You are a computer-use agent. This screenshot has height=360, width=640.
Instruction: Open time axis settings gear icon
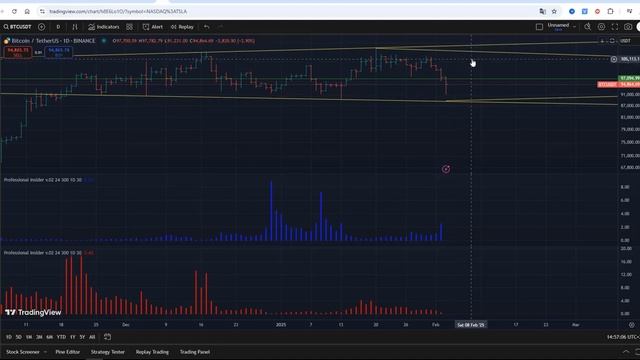[631, 325]
